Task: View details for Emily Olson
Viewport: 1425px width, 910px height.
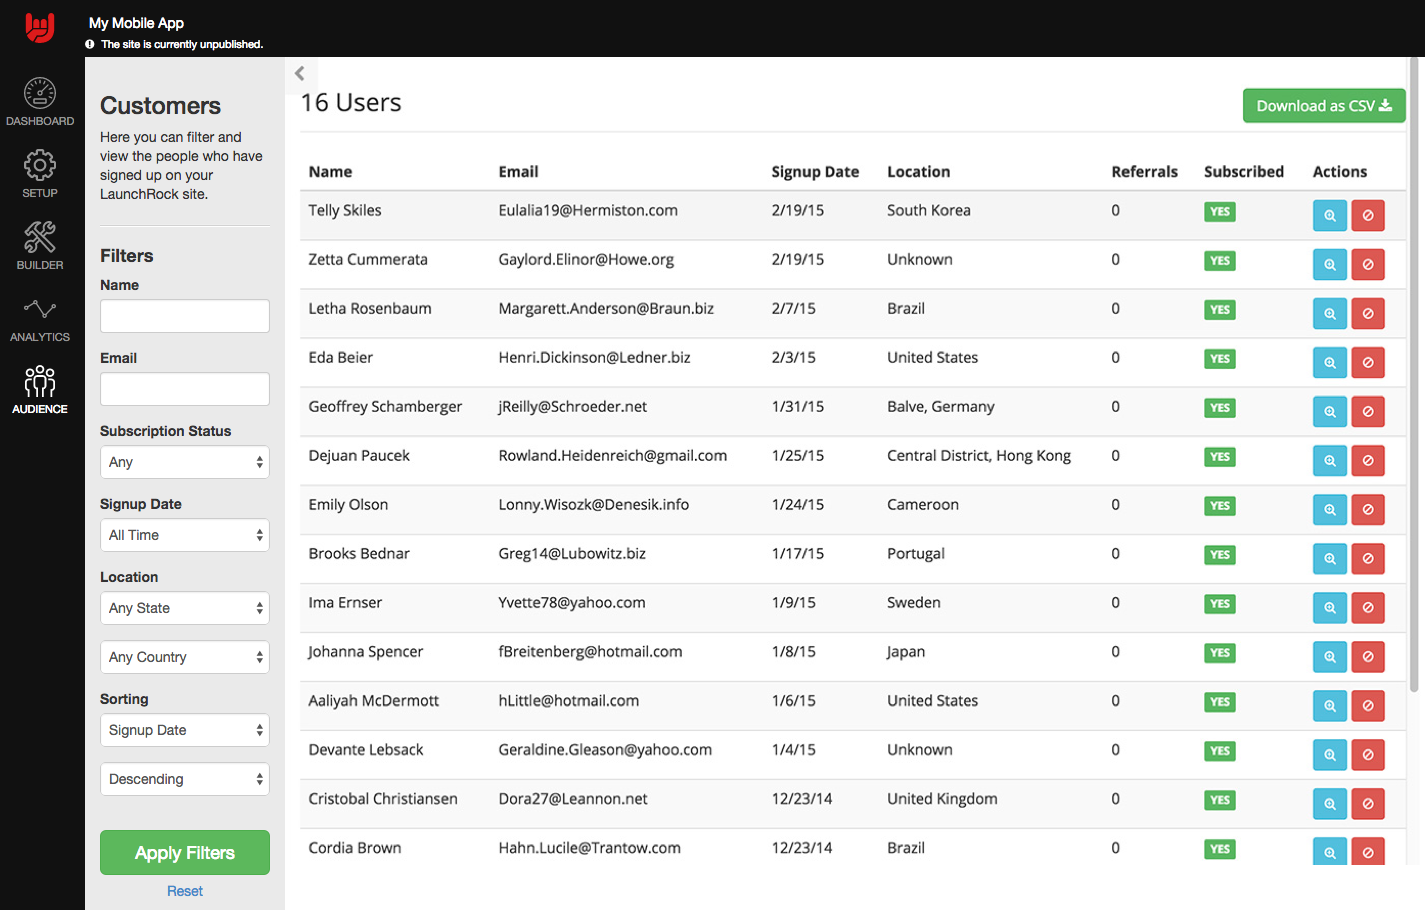Action: 1329,509
